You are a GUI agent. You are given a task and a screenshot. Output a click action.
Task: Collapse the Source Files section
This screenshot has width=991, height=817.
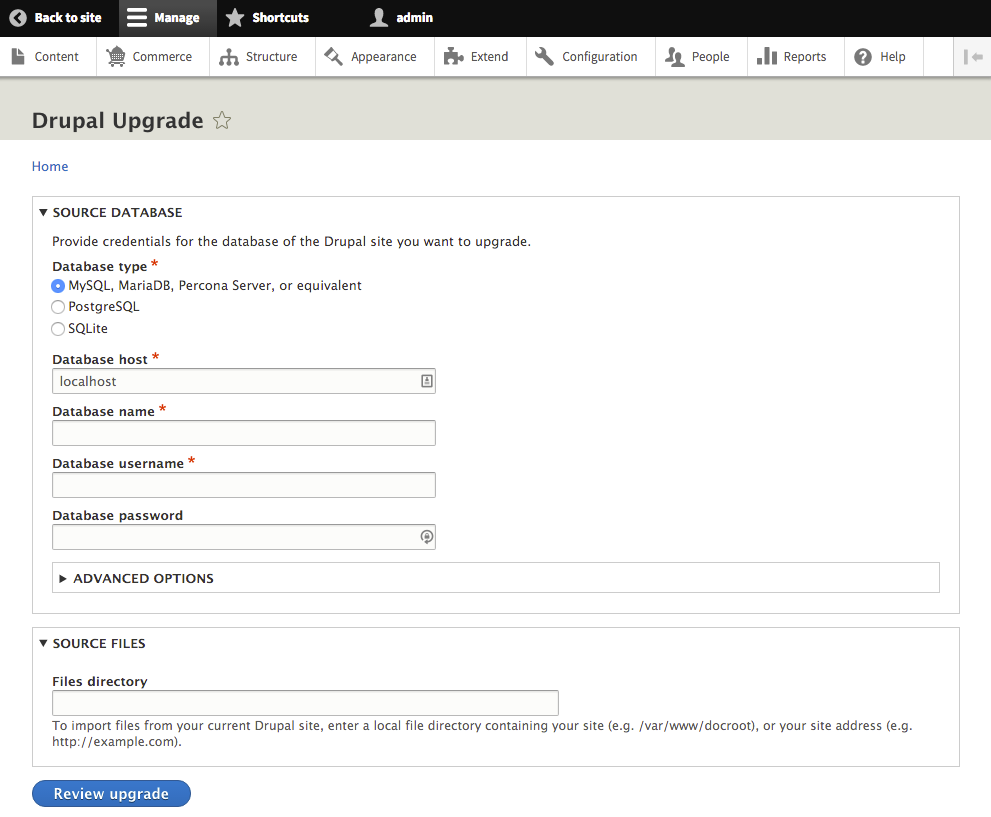click(92, 643)
